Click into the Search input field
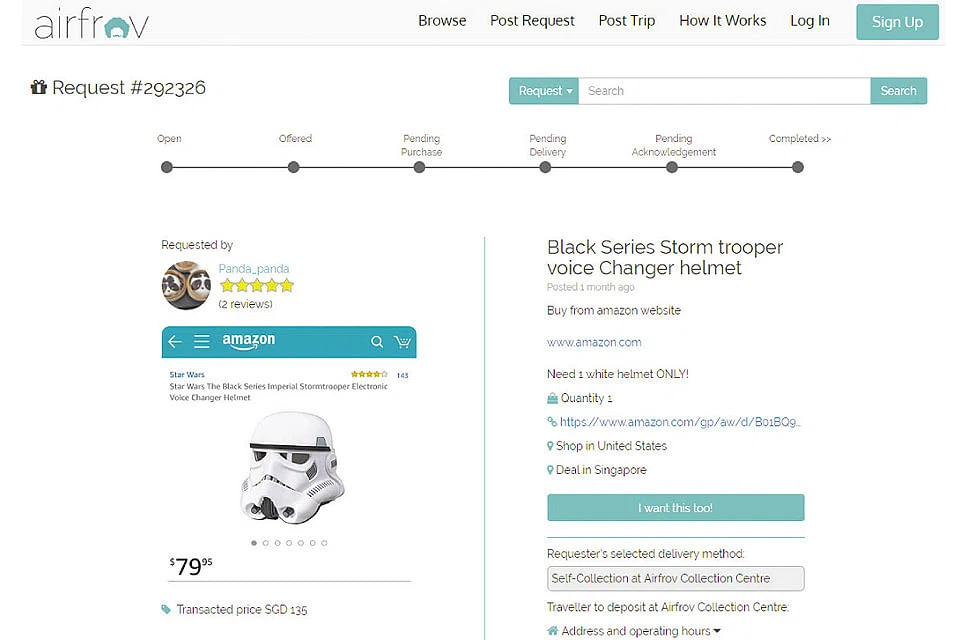Viewport: 960px width, 640px height. pyautogui.click(x=724, y=91)
